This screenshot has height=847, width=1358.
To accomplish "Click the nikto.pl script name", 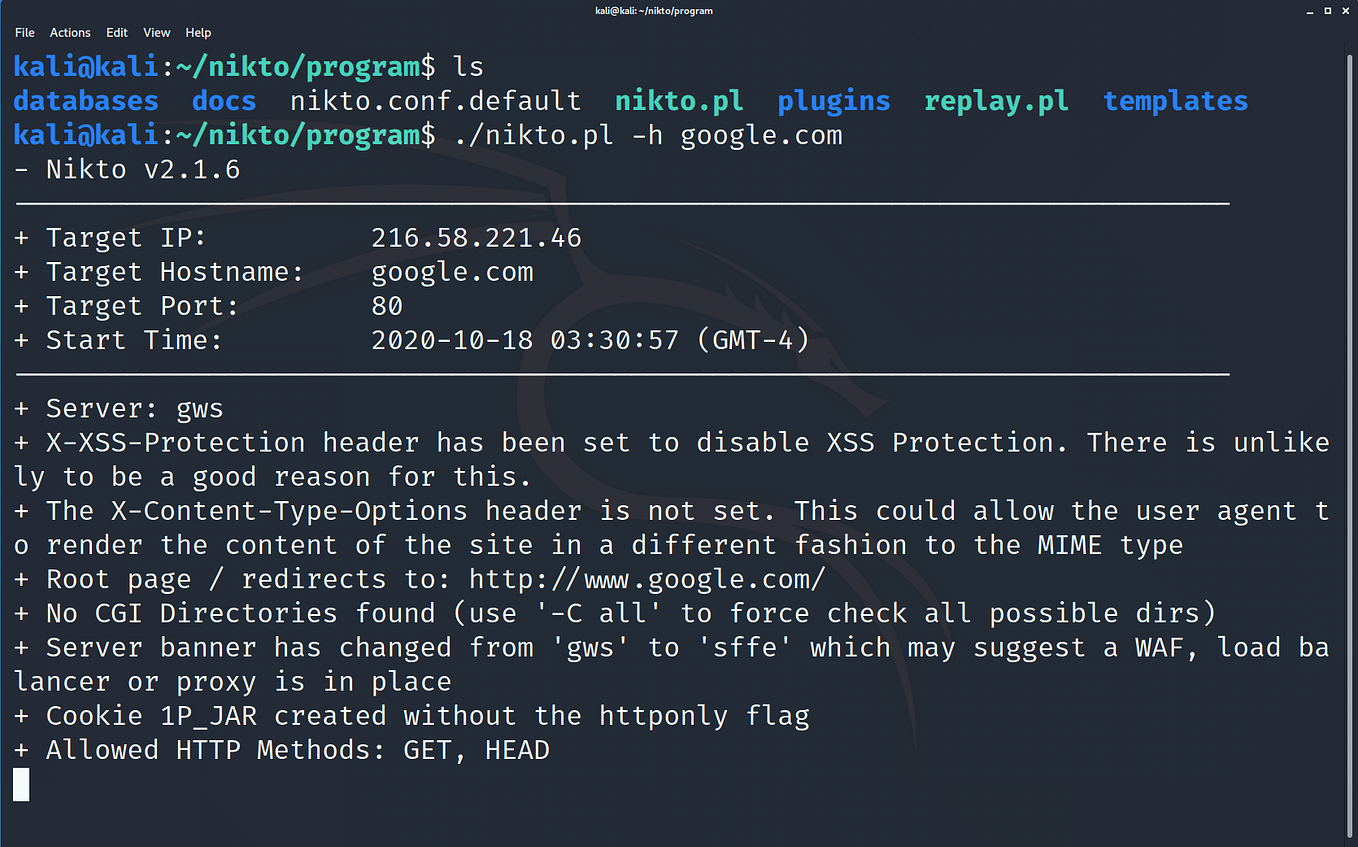I will point(679,100).
